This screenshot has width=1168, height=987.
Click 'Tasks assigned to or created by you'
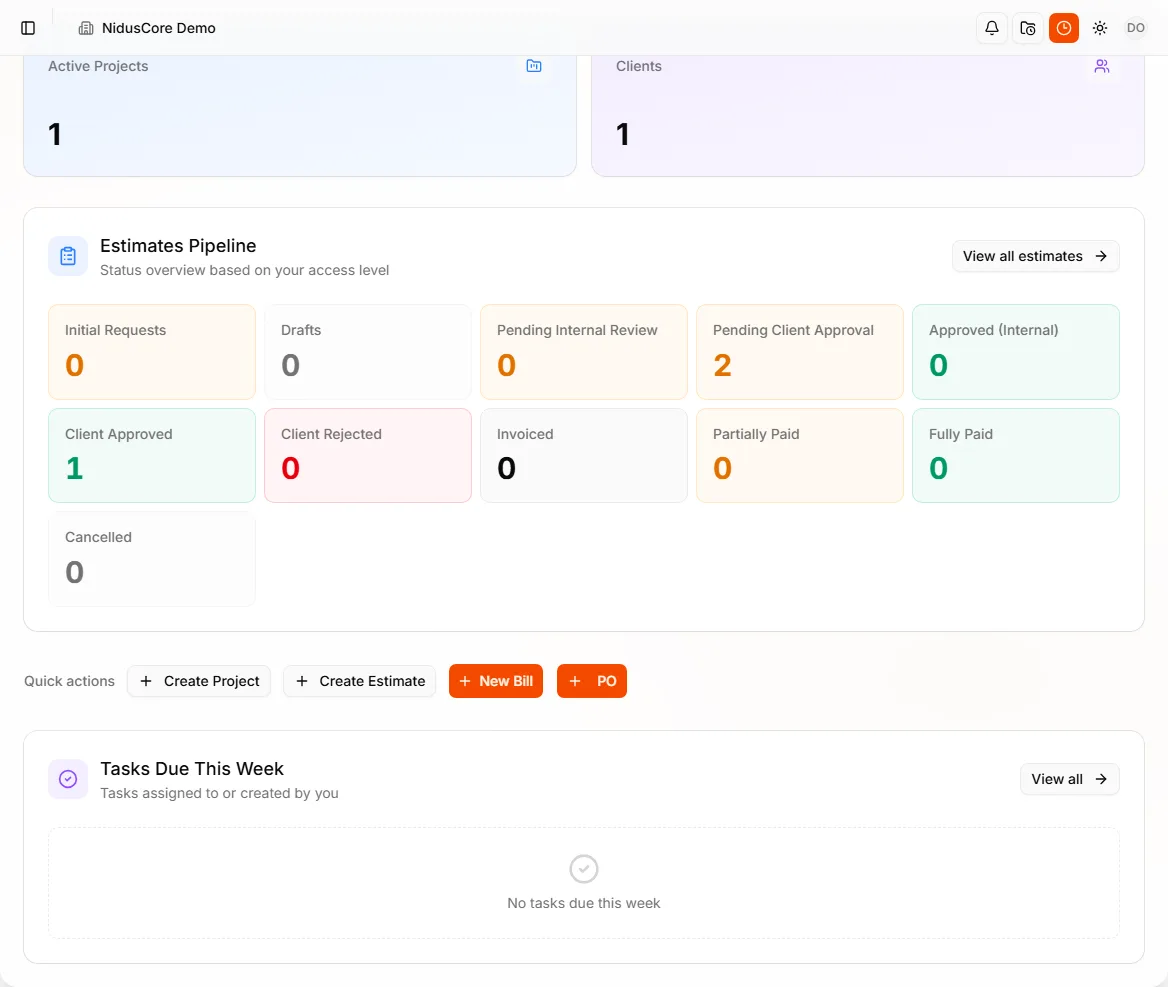coord(219,793)
